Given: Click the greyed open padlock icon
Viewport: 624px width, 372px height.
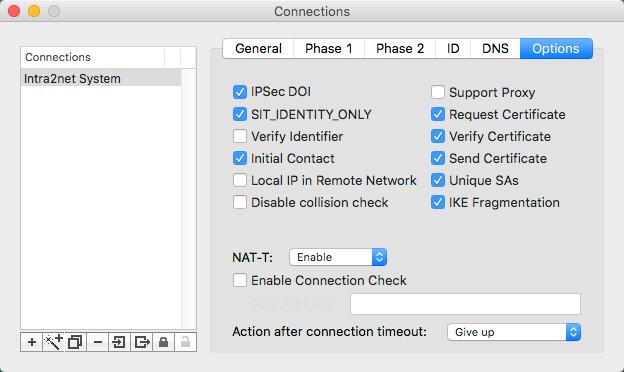Looking at the screenshot, I should click(x=185, y=342).
